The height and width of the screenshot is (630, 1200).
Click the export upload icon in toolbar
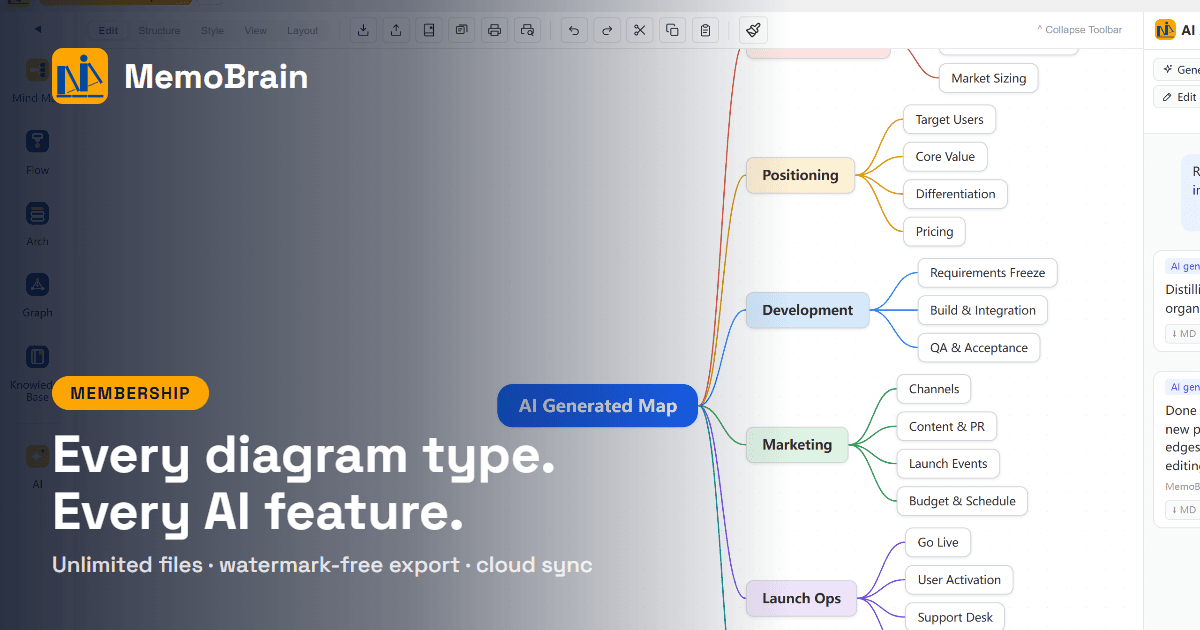click(396, 30)
